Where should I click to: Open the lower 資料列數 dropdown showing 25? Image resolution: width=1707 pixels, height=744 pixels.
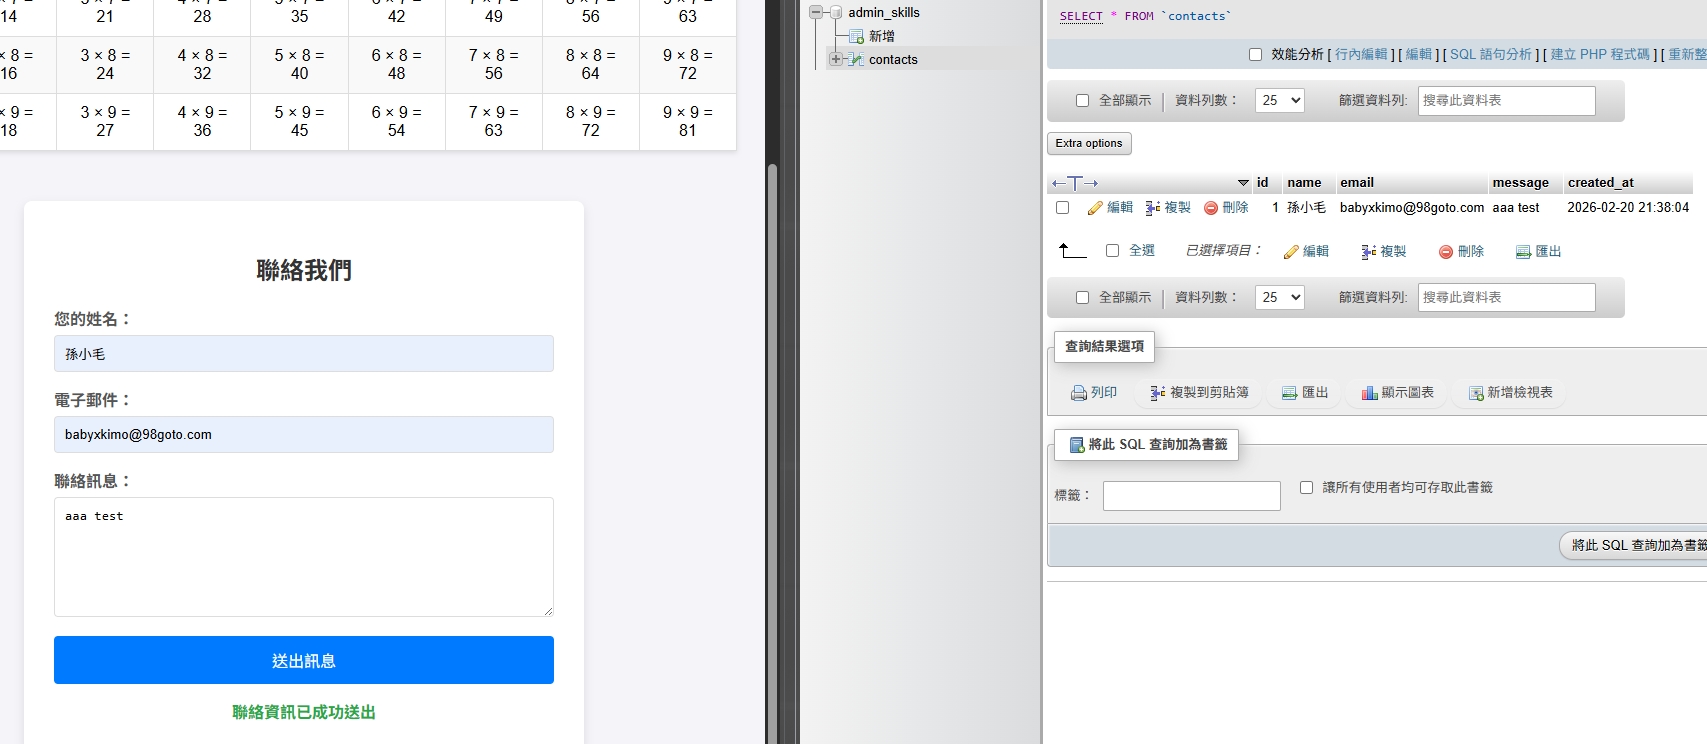click(x=1280, y=297)
